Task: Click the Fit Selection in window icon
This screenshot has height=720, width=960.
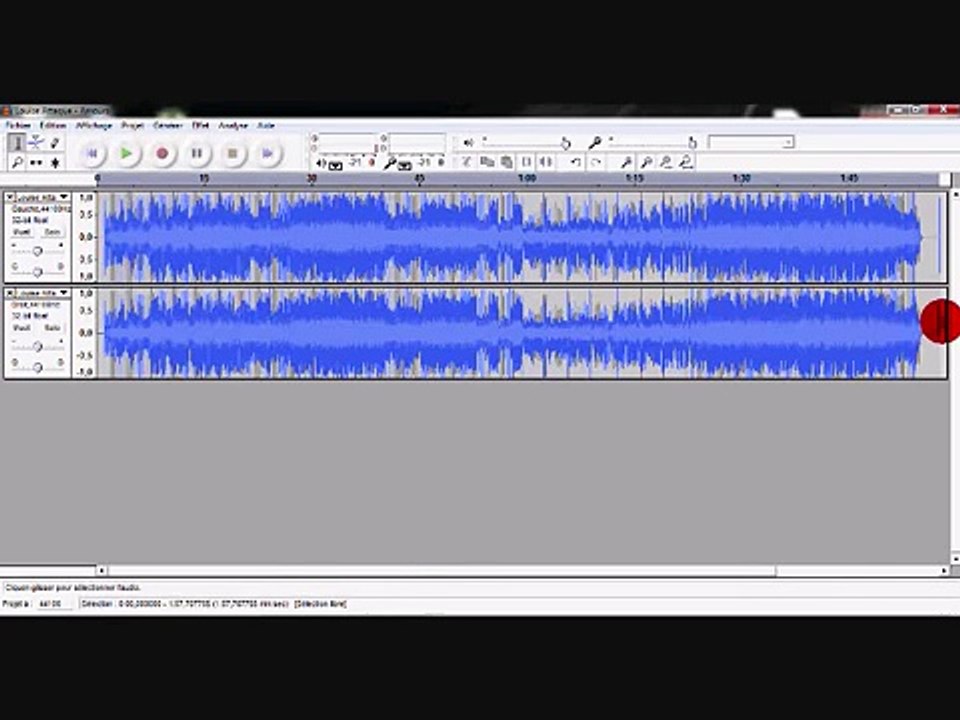Action: (x=666, y=162)
